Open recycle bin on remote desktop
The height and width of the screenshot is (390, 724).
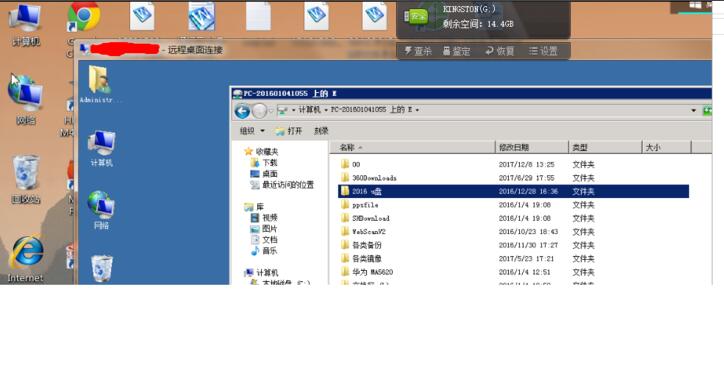pyautogui.click(x=102, y=268)
